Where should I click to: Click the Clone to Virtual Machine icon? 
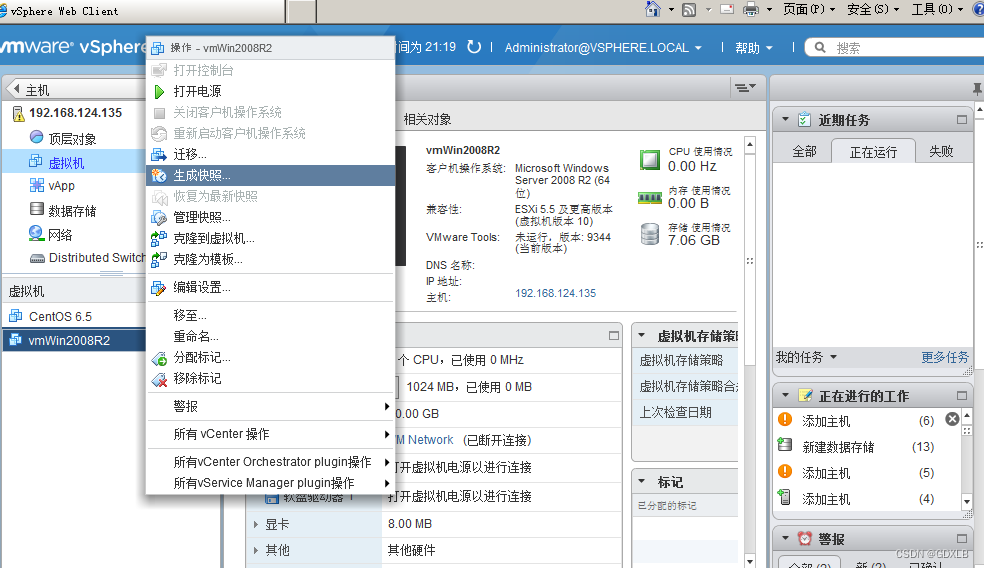159,238
